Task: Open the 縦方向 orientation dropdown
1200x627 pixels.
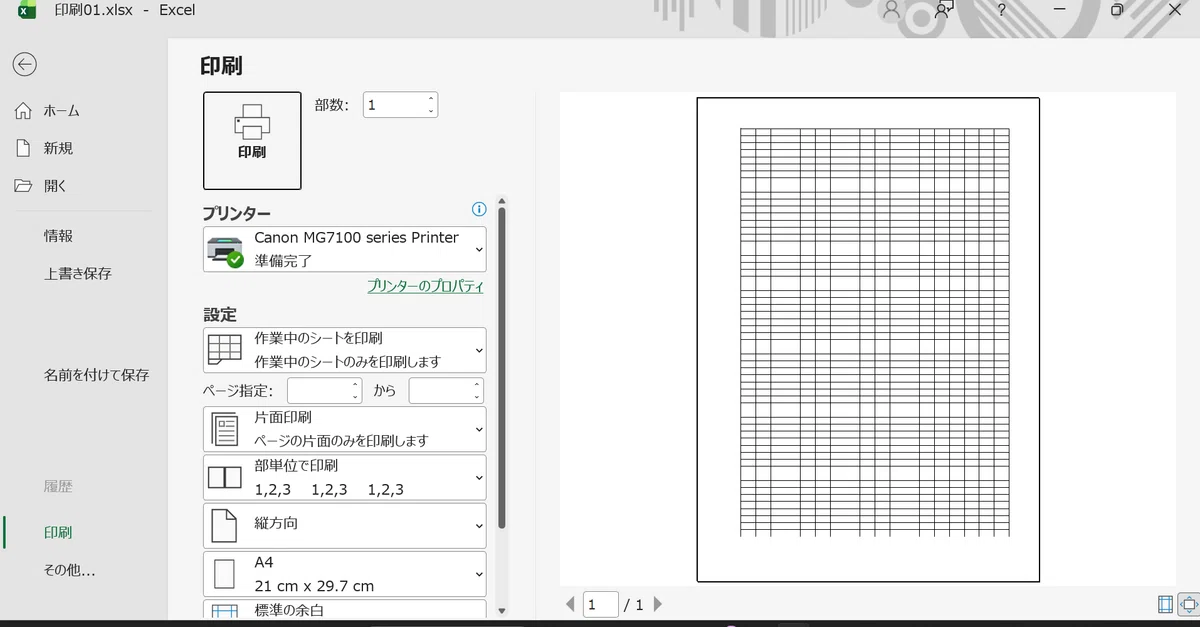Action: click(345, 525)
